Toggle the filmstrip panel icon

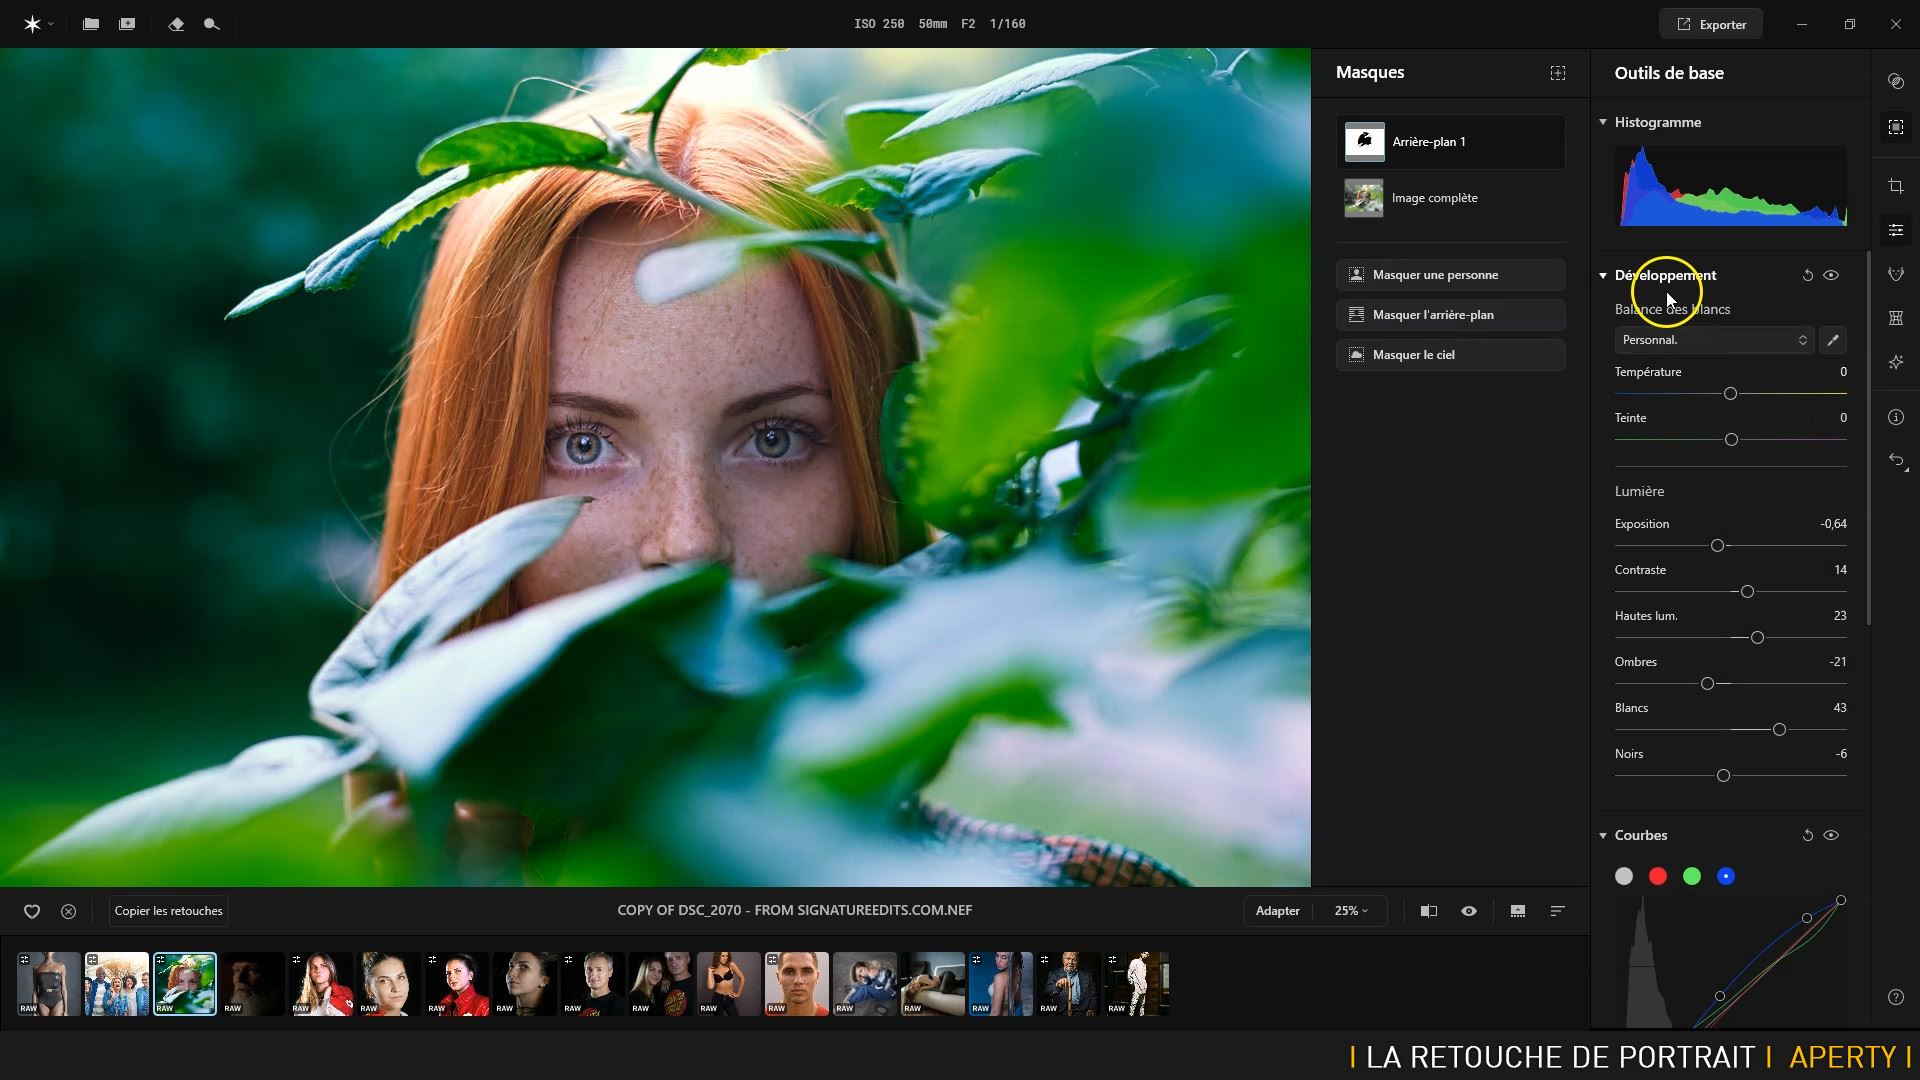click(x=1518, y=911)
